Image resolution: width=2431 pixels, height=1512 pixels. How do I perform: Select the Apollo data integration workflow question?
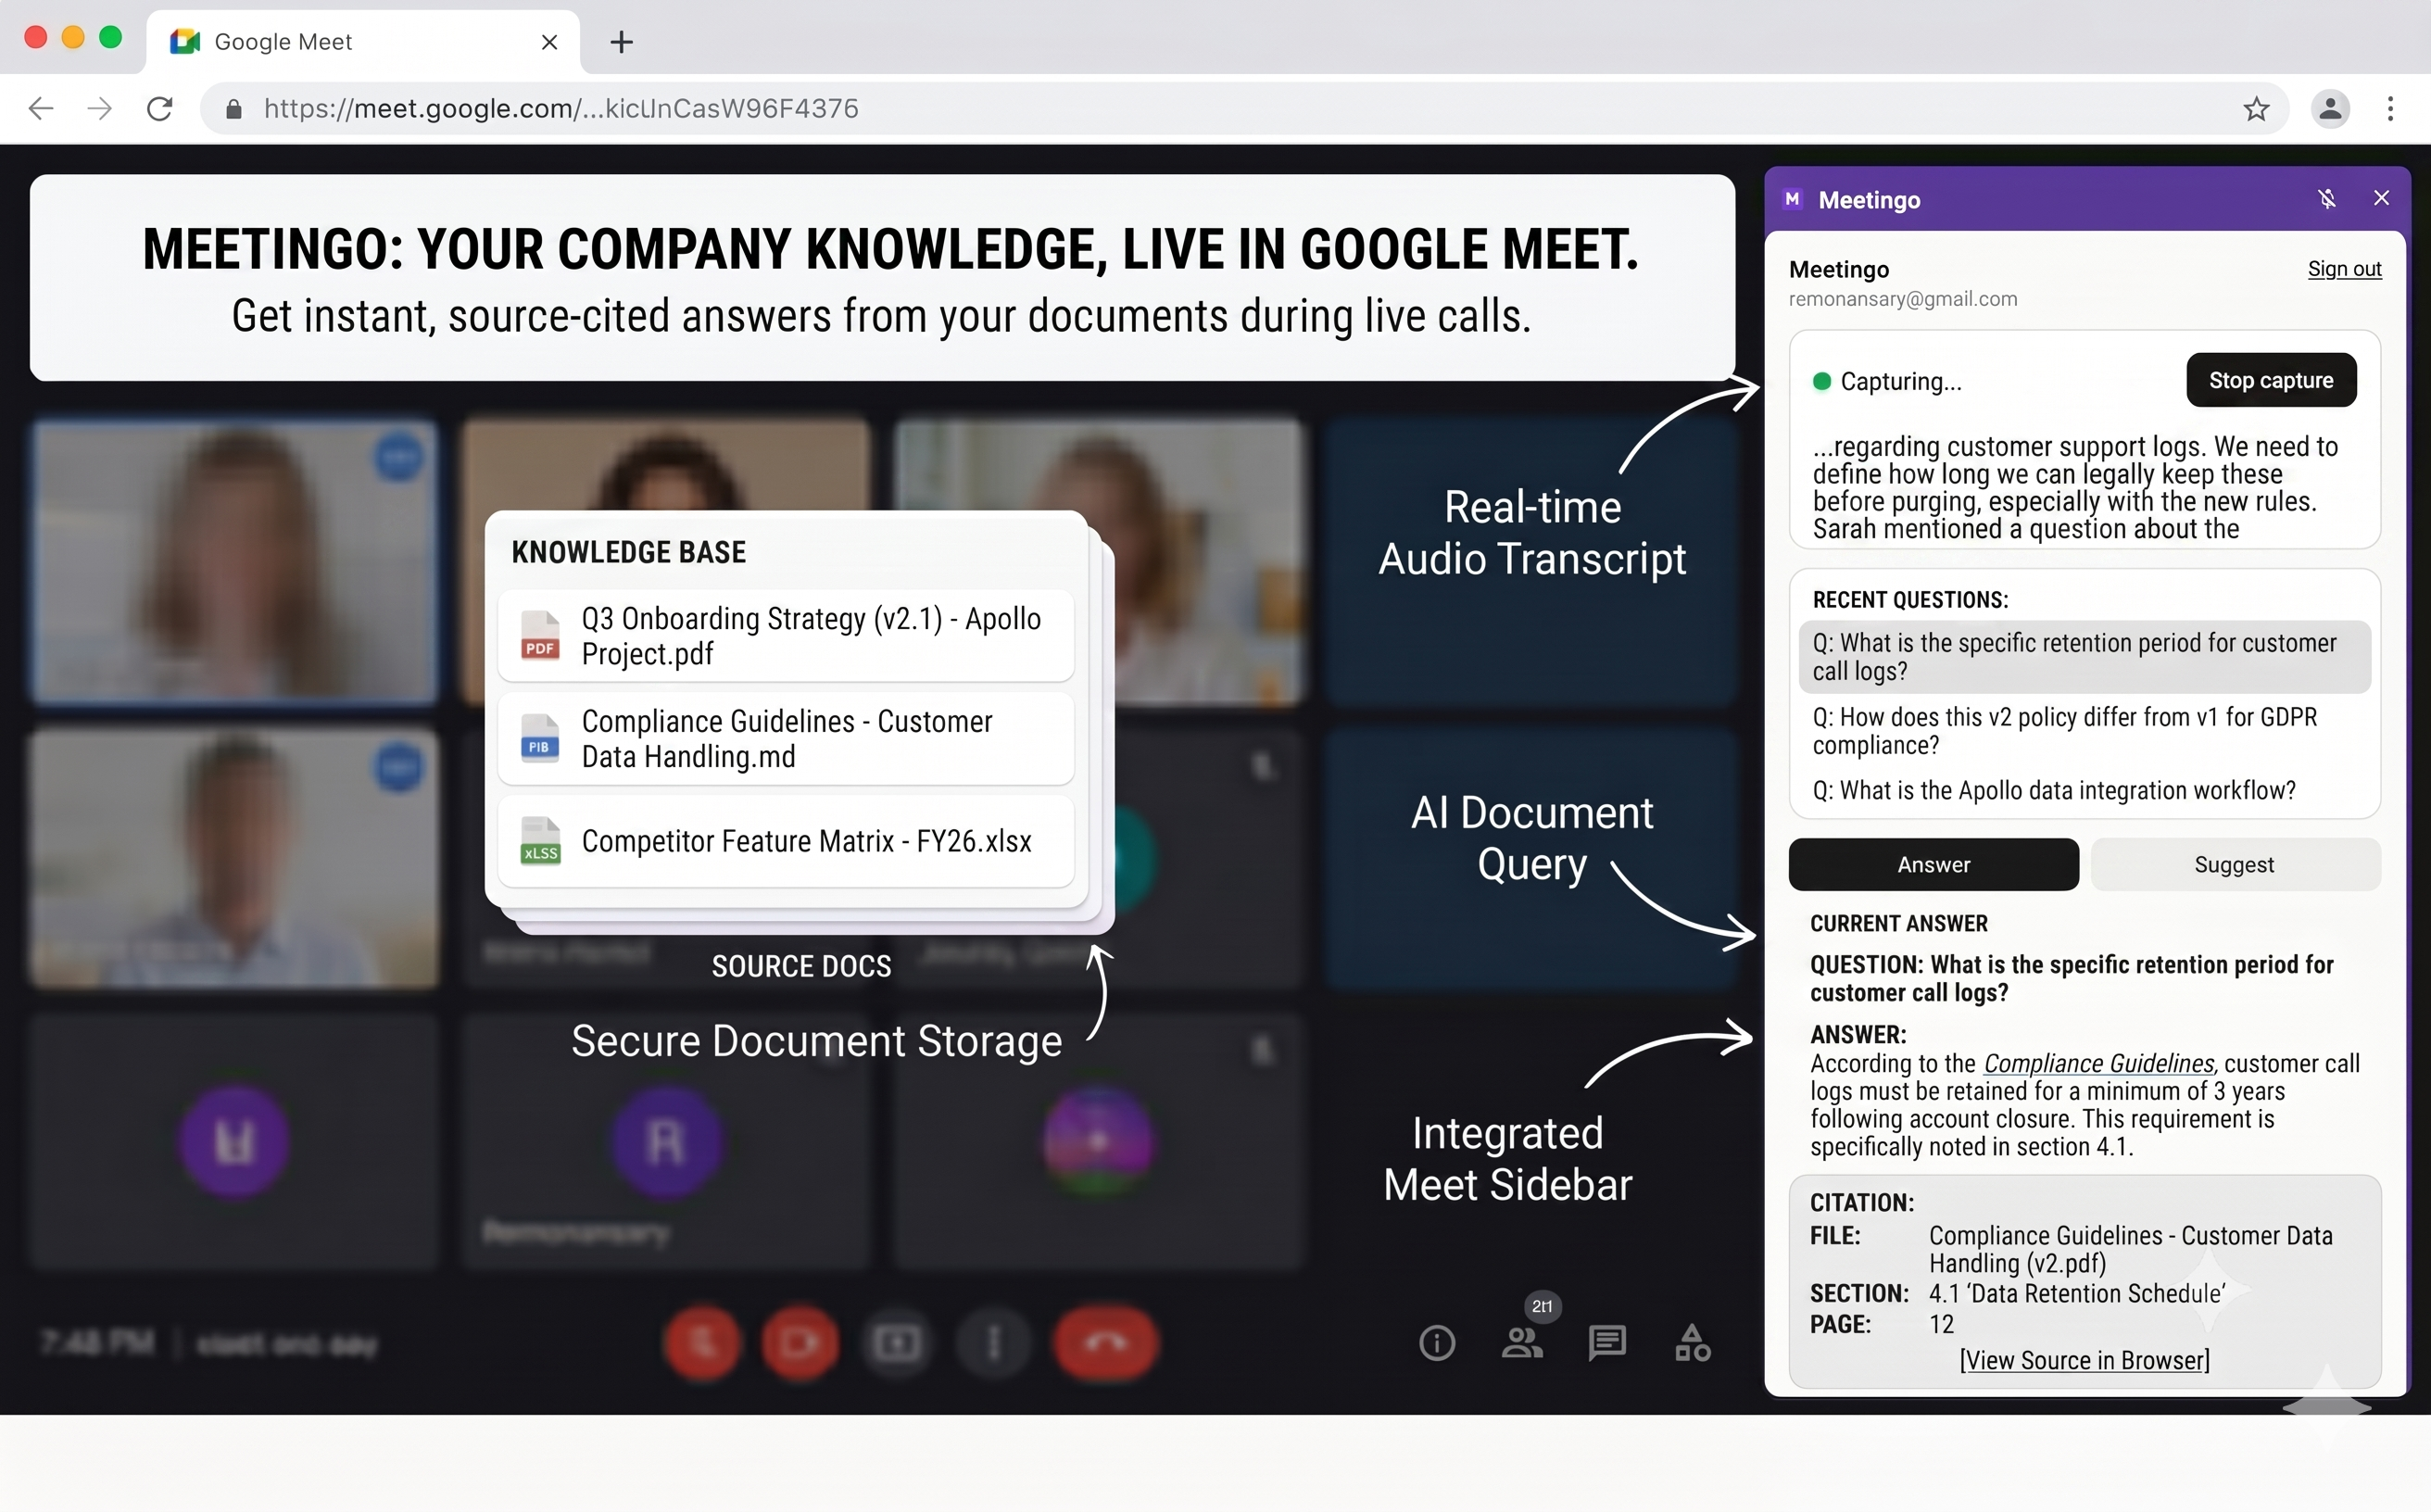[2053, 791]
